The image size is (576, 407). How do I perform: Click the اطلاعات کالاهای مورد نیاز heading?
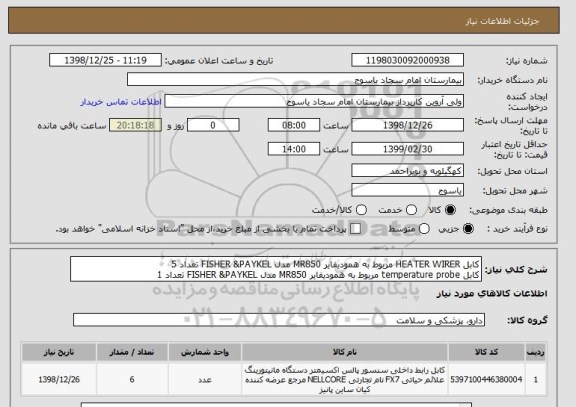click(492, 293)
